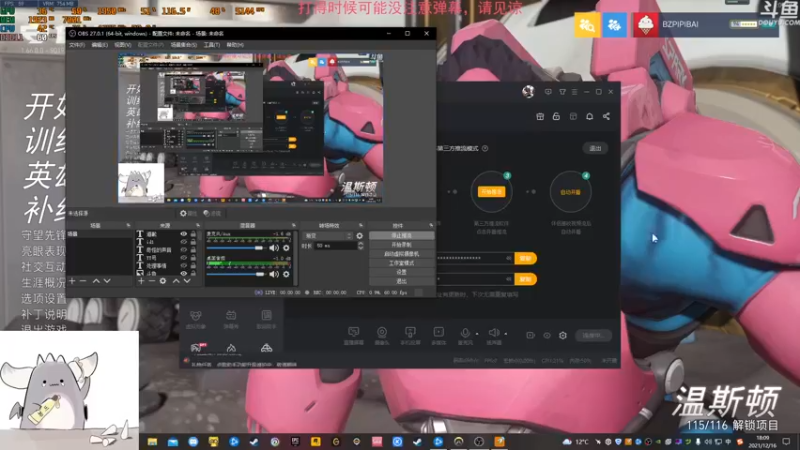This screenshot has height=450, width=800.
Task: Mute the 桌面音频 mixer channel
Action: (x=274, y=274)
